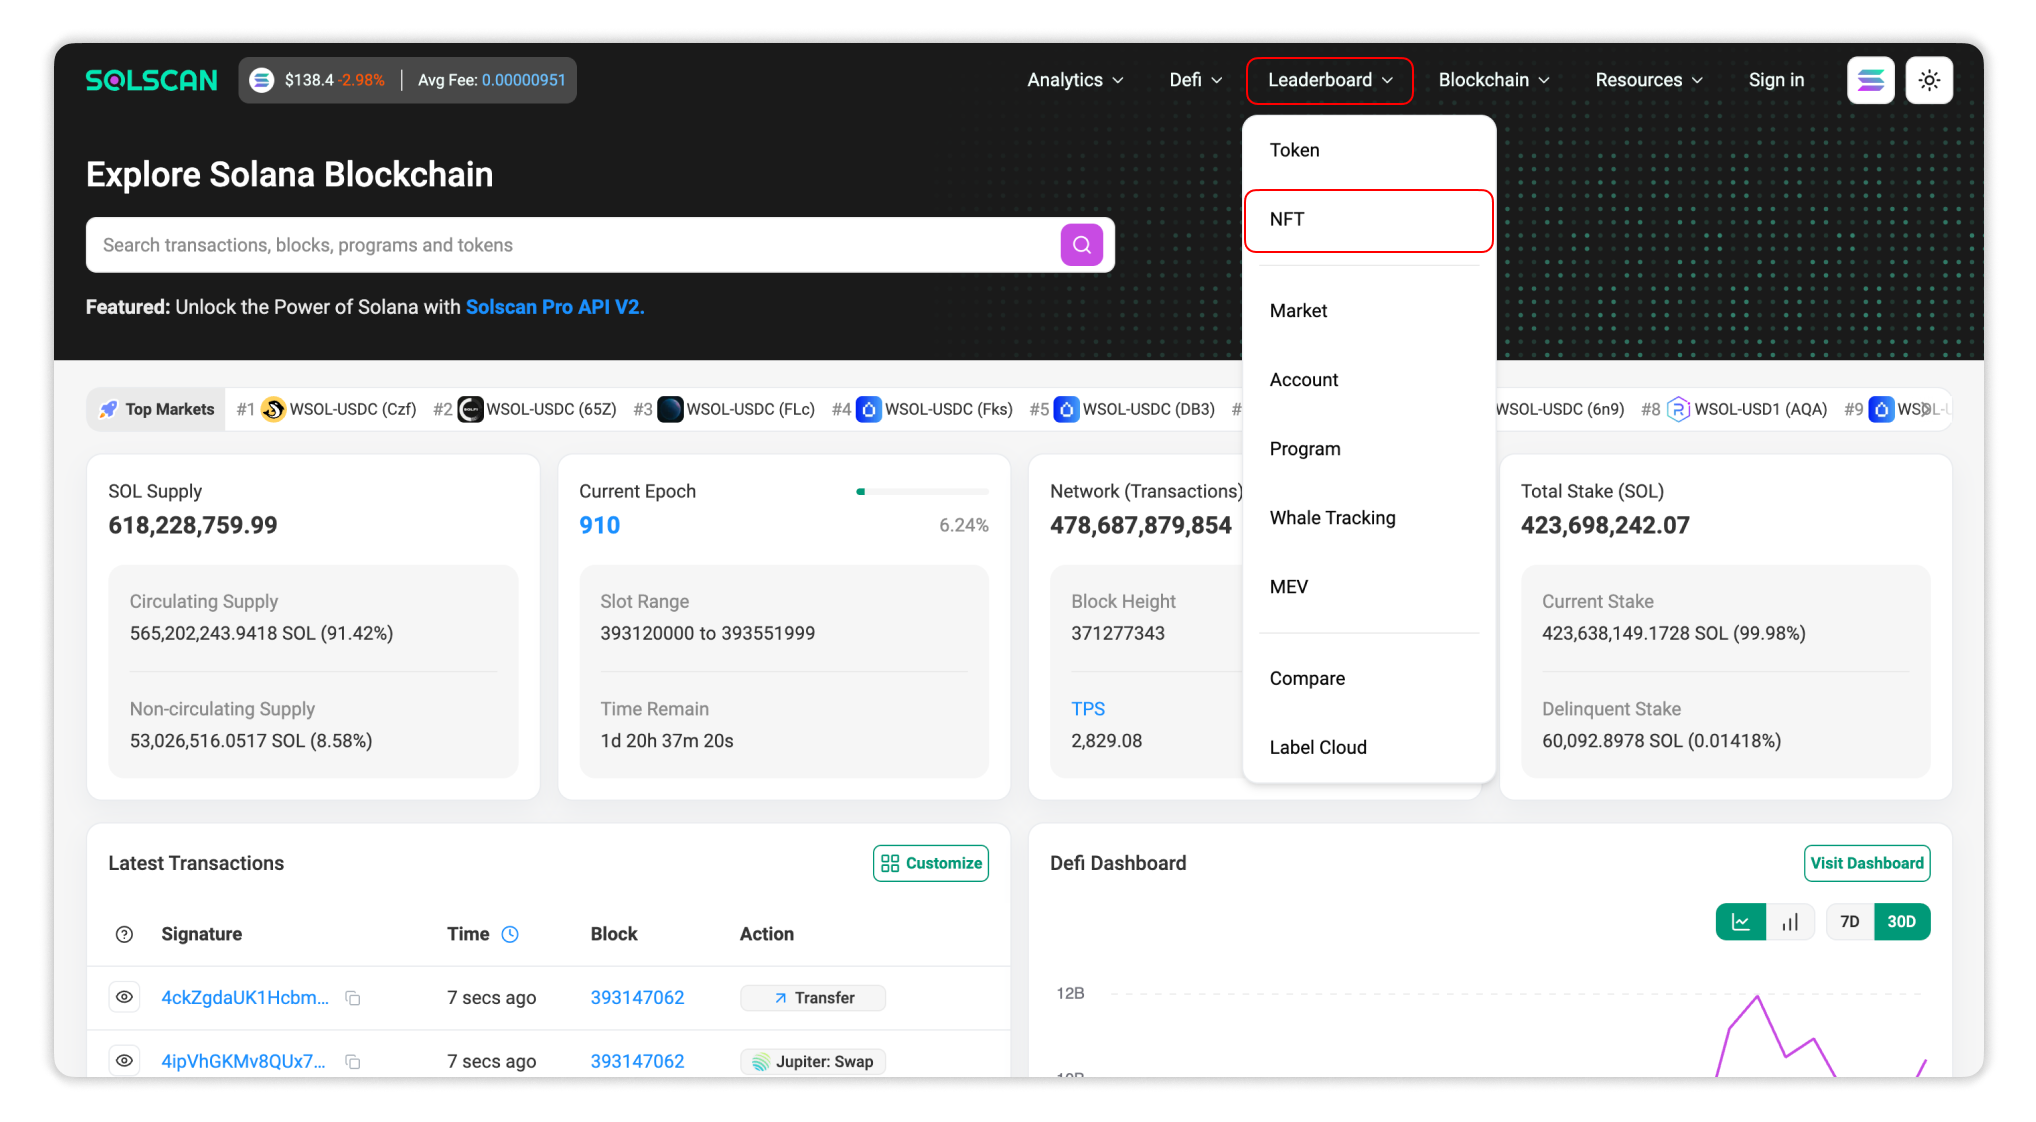
Task: Click the Solana coin icon beside price
Action: [x=262, y=79]
